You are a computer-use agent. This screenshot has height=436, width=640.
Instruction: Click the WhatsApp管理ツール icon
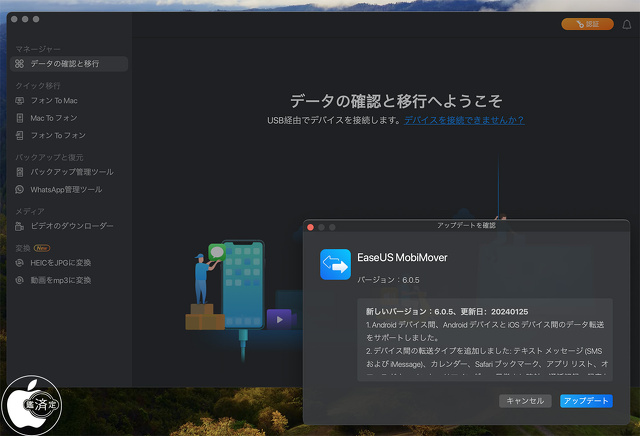point(19,189)
